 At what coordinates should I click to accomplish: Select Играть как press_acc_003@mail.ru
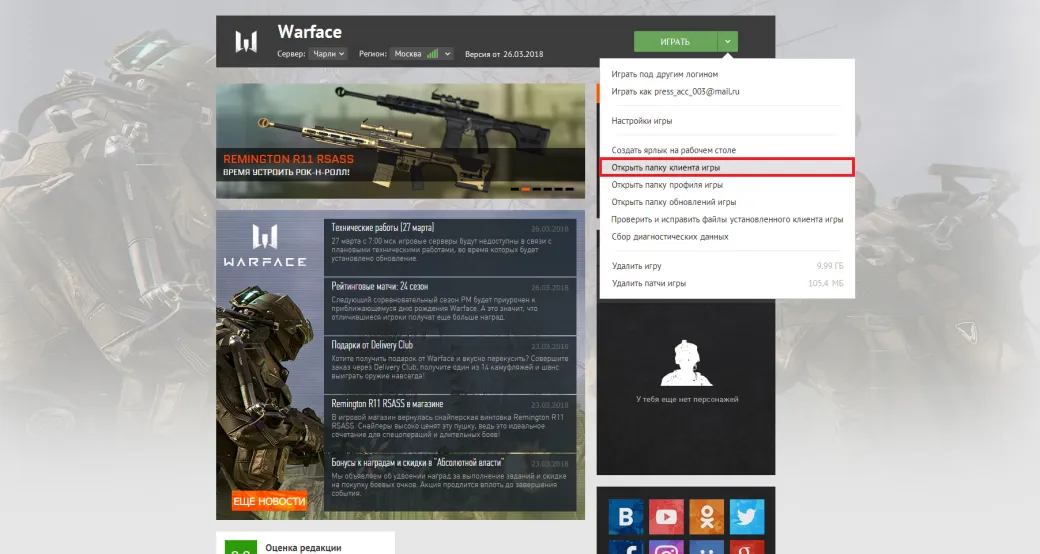[x=675, y=92]
